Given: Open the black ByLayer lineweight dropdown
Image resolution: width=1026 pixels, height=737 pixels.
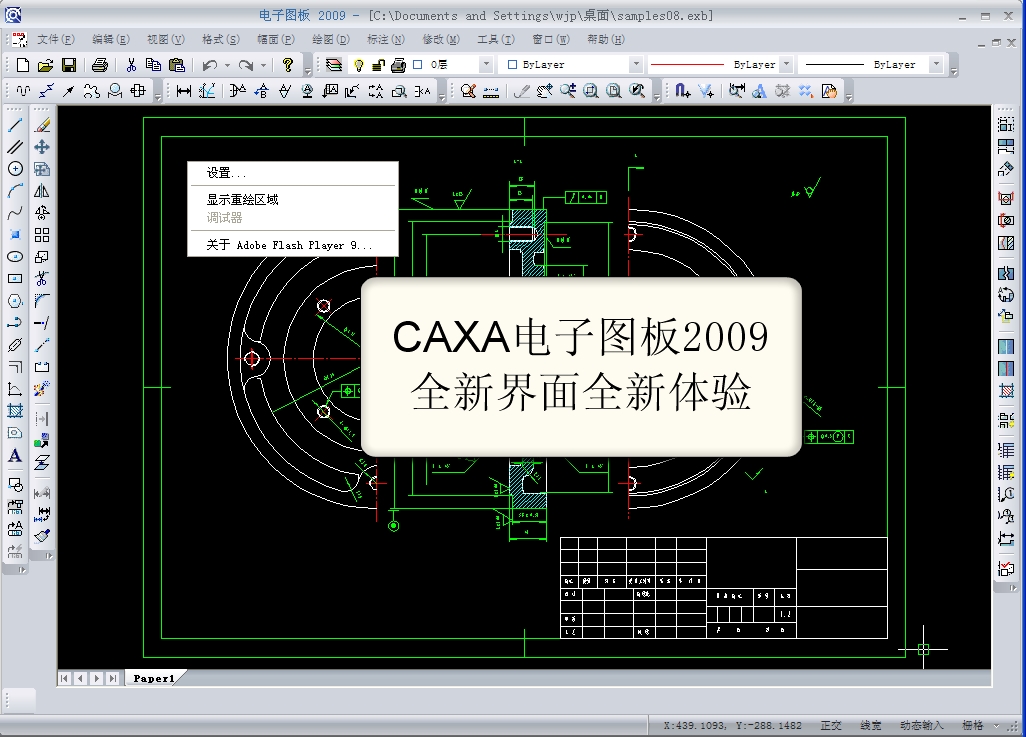Looking at the screenshot, I should 936,65.
